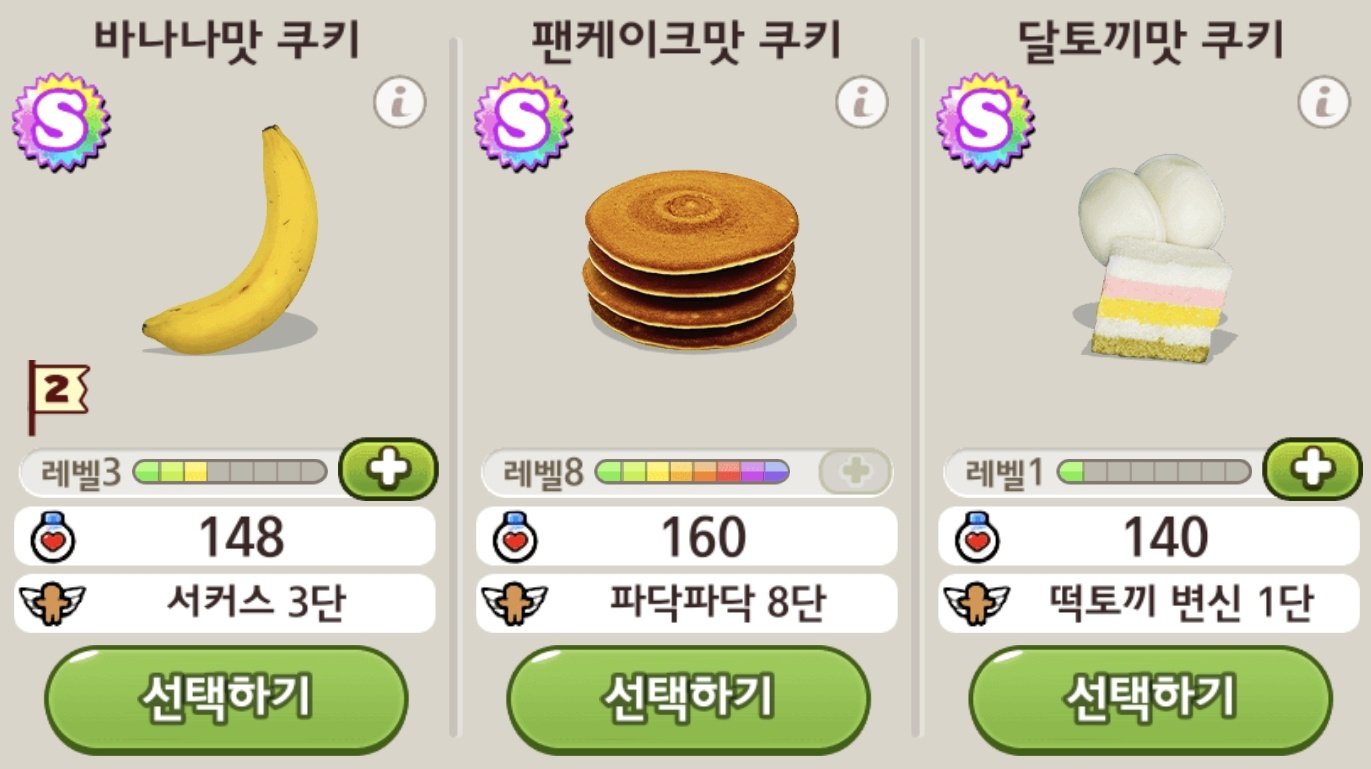The height and width of the screenshot is (769, 1371).
Task: Open info for 바나나맛 쿠키
Action: tap(400, 101)
